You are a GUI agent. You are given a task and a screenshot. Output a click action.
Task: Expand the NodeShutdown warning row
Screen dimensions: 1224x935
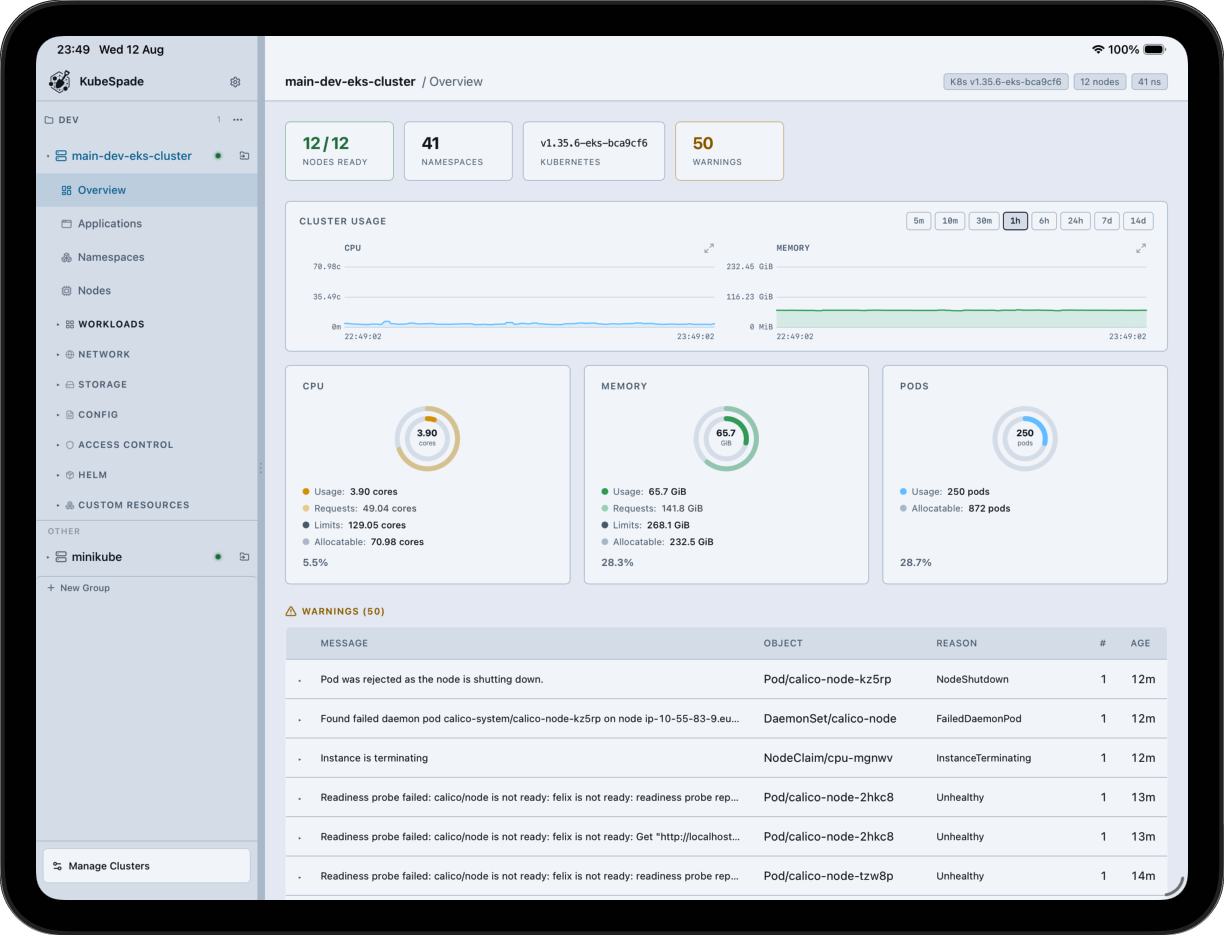tap(299, 680)
